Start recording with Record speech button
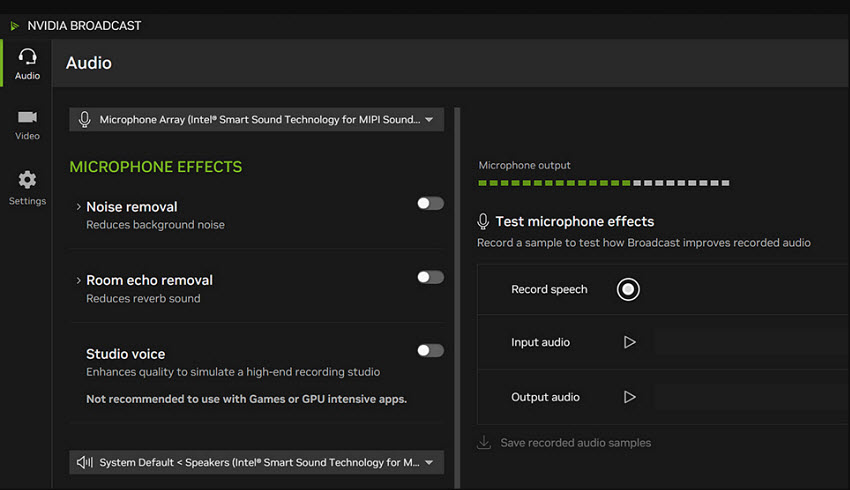850x490 pixels. [x=628, y=289]
